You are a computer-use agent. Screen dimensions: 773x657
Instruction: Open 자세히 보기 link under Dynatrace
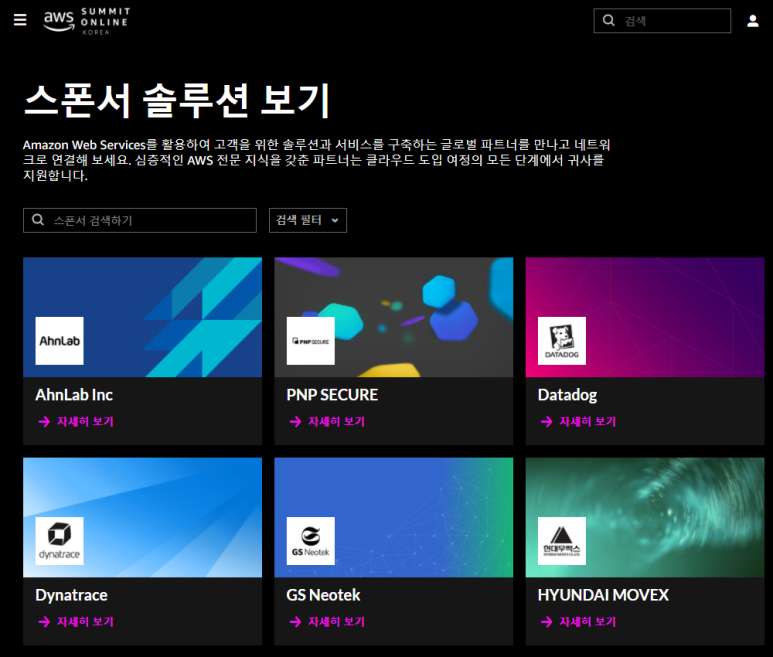point(76,622)
